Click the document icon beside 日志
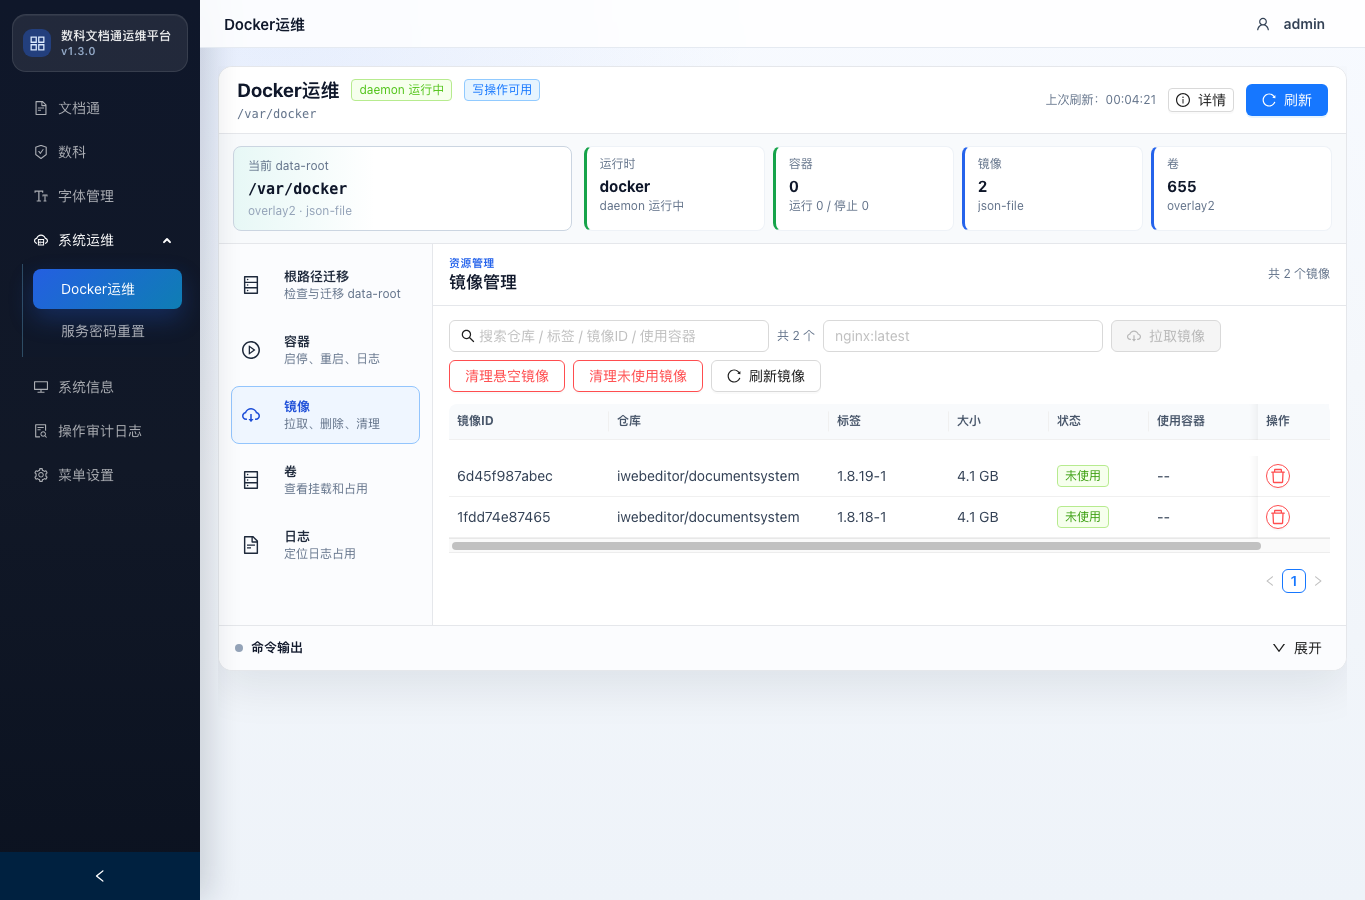This screenshot has height=900, width=1365. [x=251, y=545]
